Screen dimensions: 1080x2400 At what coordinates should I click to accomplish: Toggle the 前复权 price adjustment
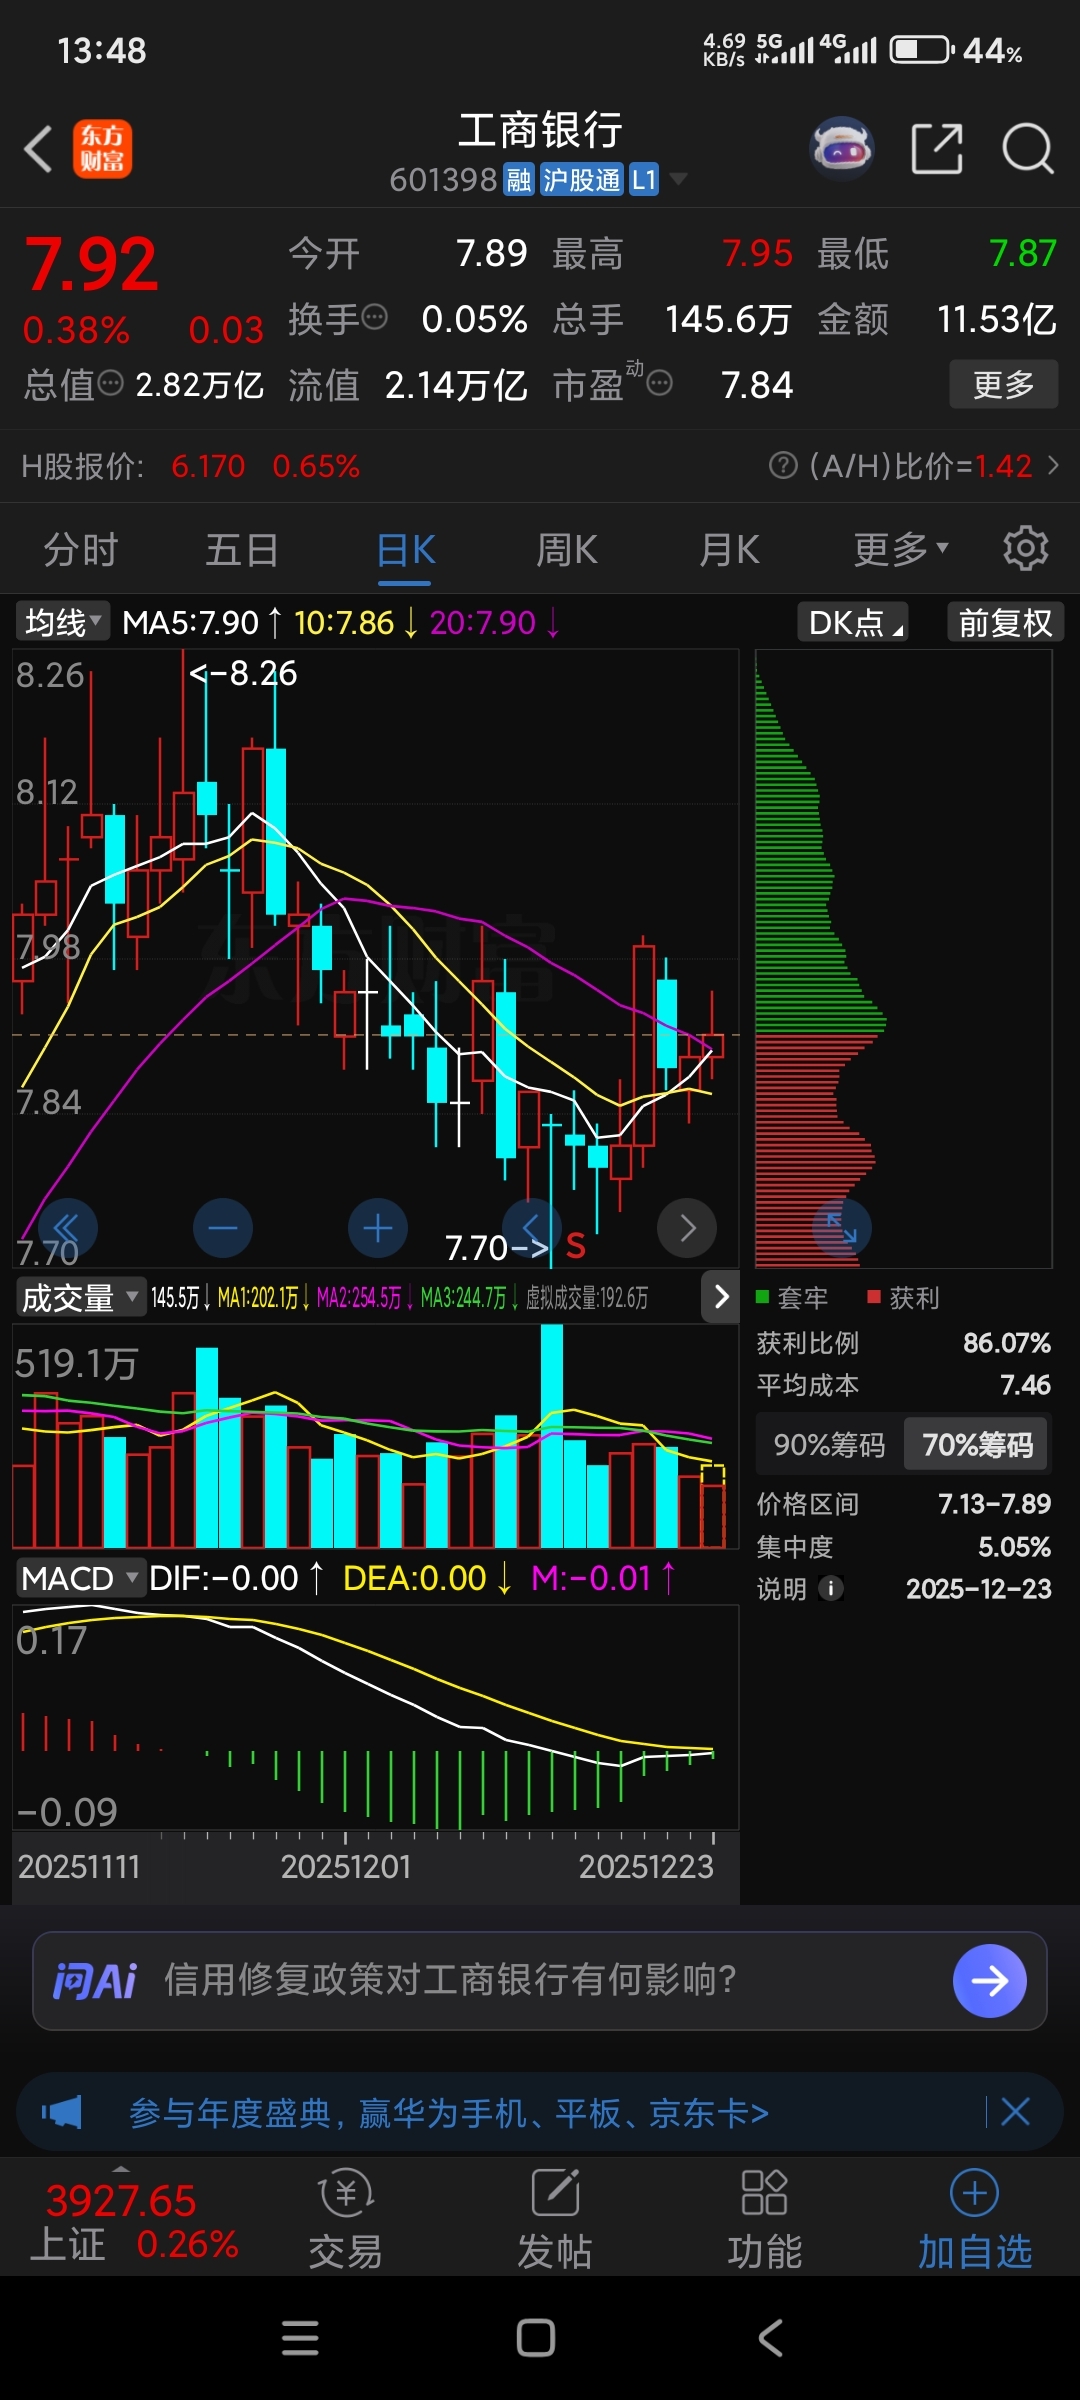point(1005,623)
